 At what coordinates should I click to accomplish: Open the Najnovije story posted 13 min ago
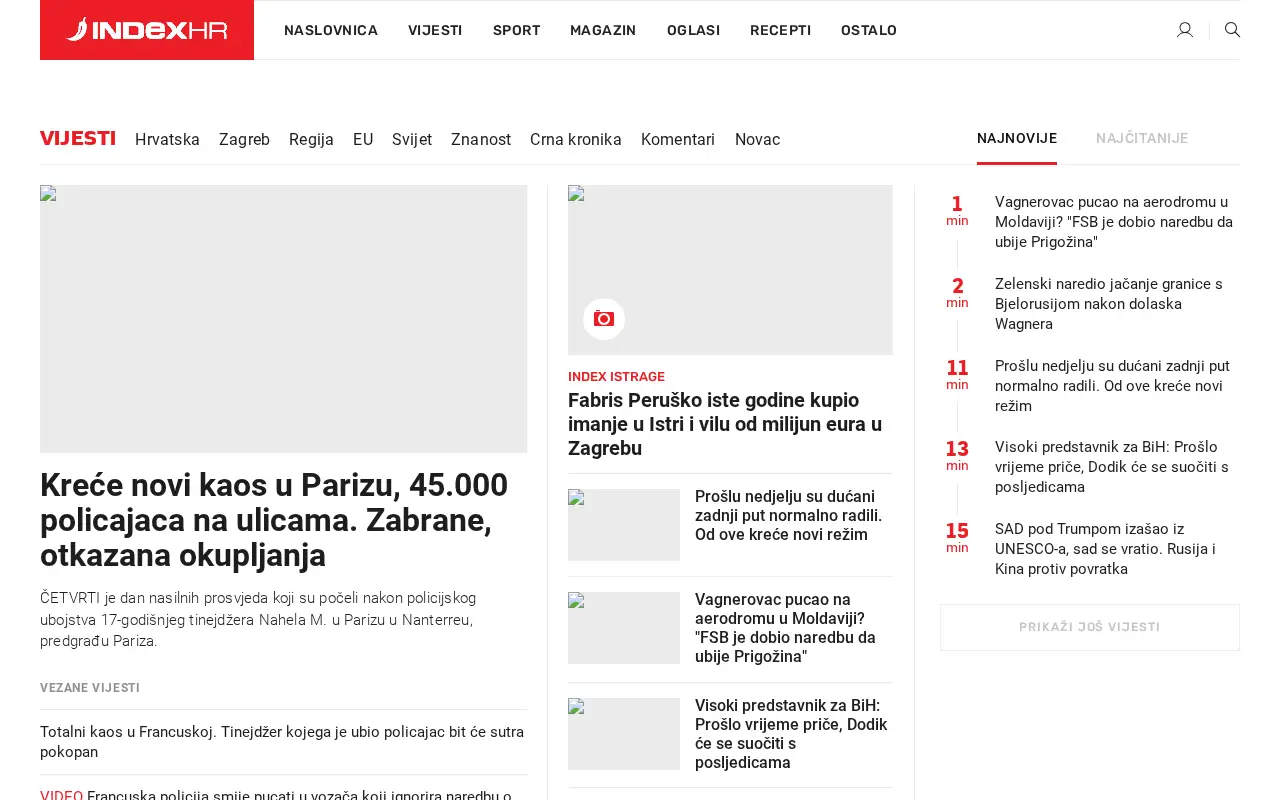point(1112,467)
